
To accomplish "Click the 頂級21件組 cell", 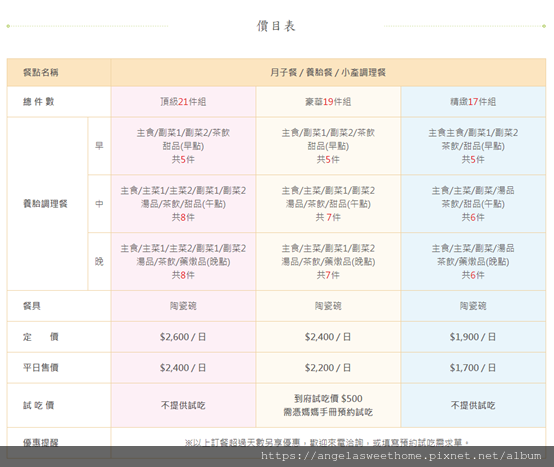I will pyautogui.click(x=183, y=102).
